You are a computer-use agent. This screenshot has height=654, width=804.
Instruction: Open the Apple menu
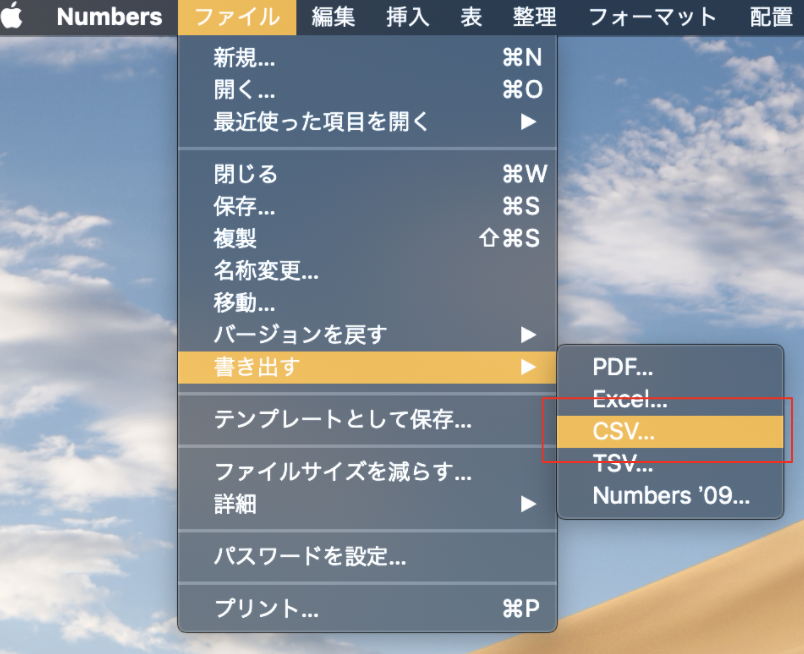12,16
